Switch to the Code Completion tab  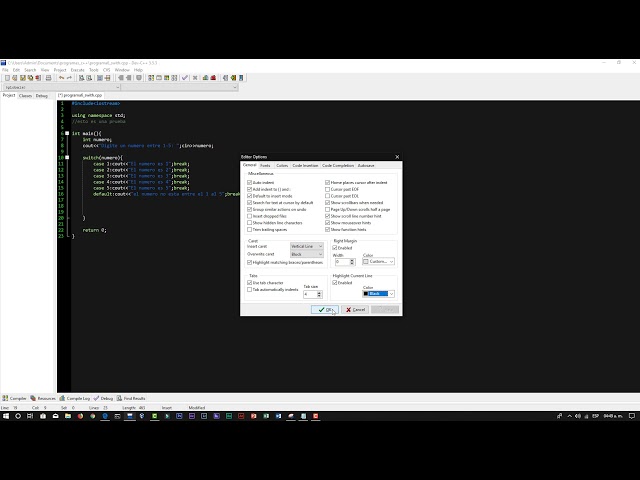[338, 166]
